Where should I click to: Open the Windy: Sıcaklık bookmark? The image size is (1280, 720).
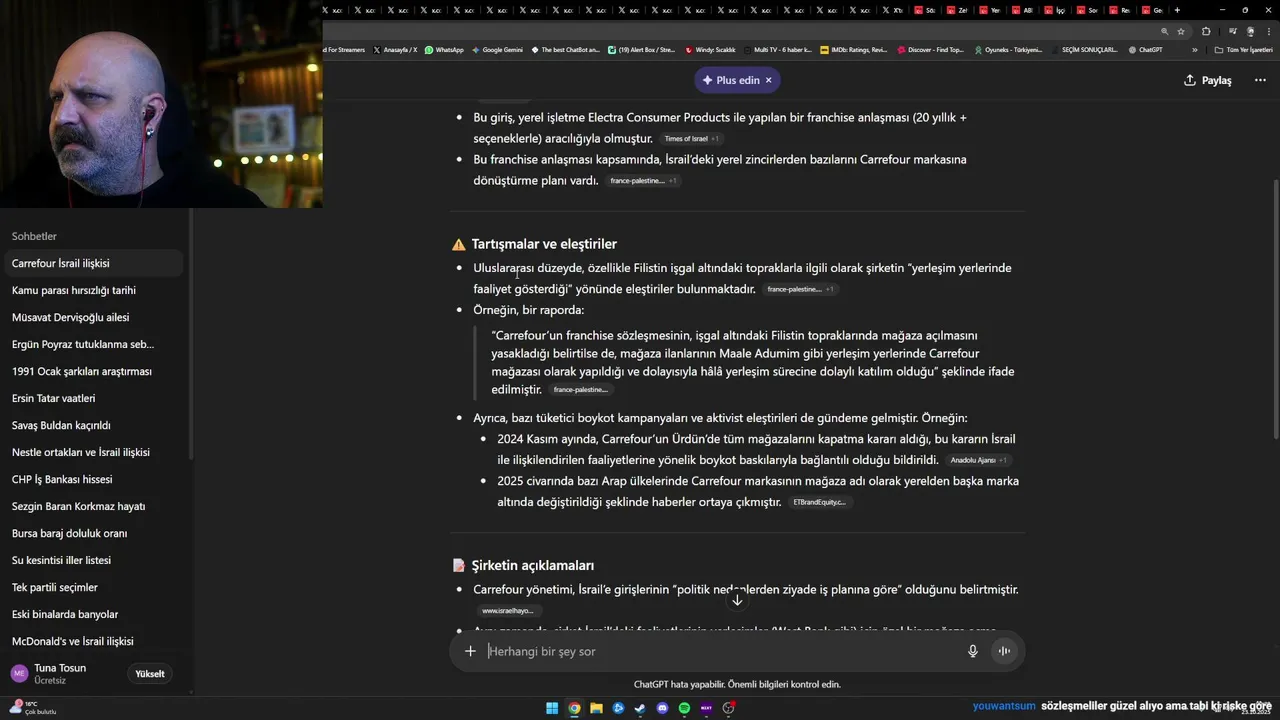[710, 50]
